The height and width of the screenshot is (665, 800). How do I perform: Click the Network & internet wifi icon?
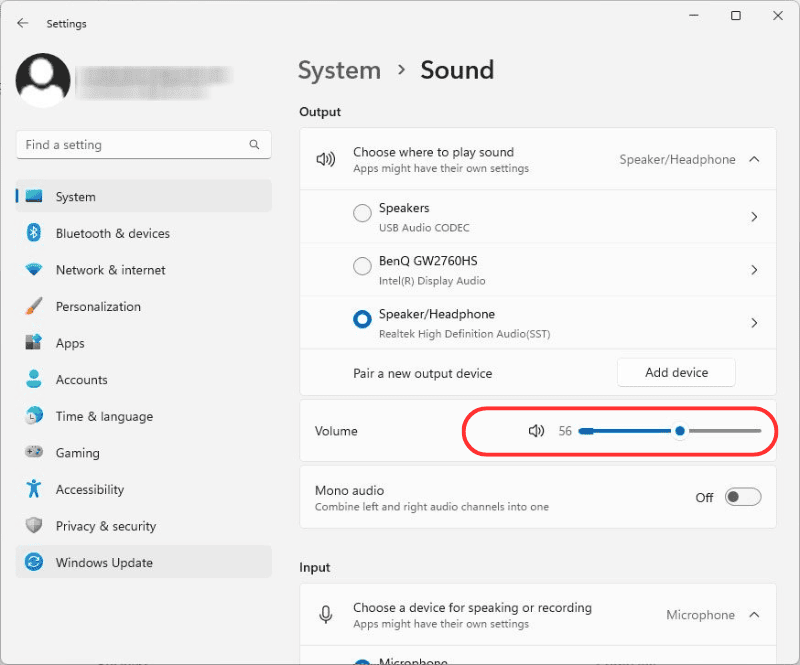[34, 270]
